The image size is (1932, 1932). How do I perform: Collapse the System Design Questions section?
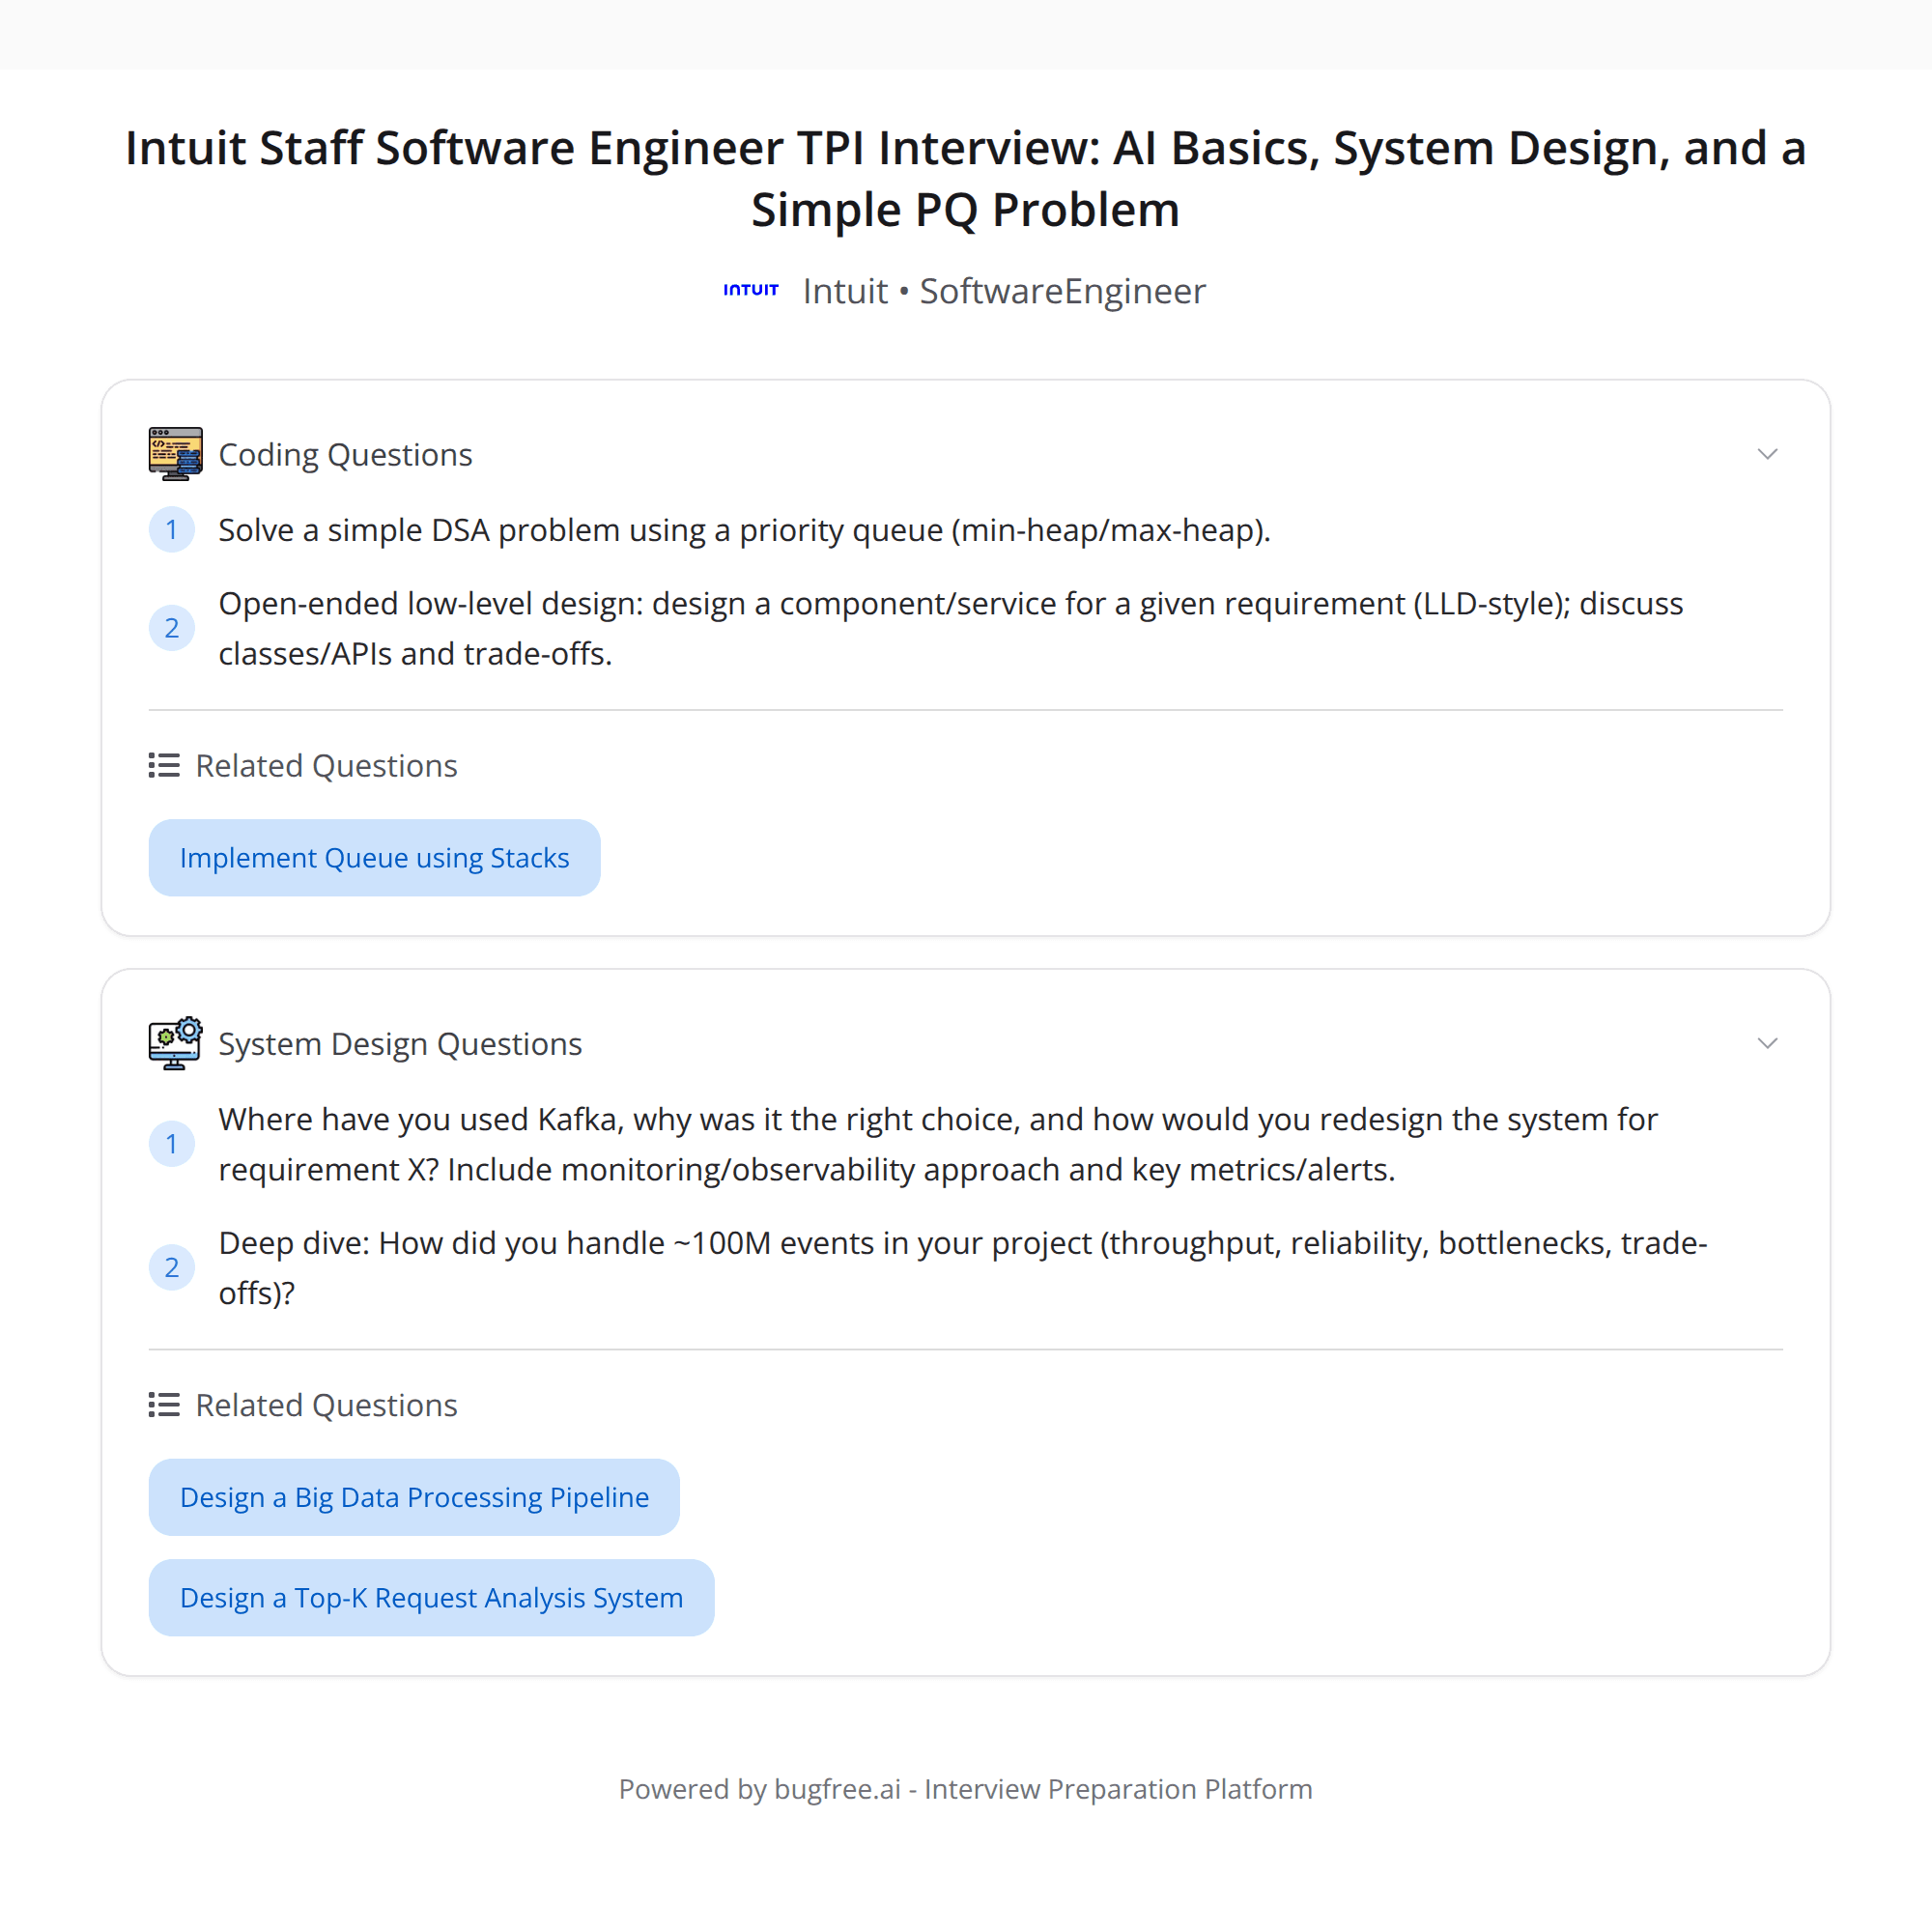1768,1043
